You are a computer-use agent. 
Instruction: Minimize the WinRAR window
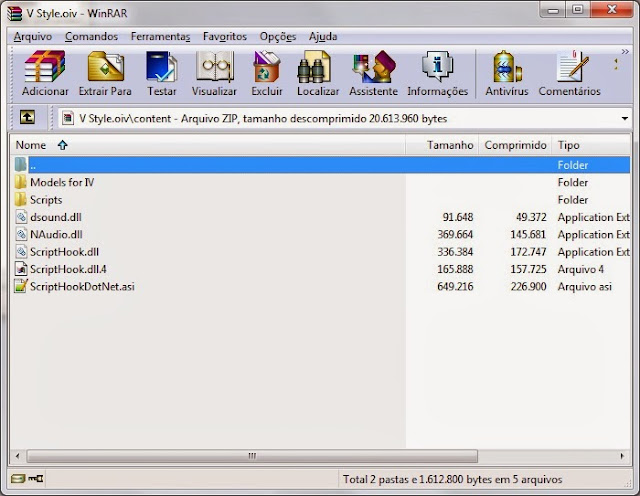pyautogui.click(x=553, y=10)
